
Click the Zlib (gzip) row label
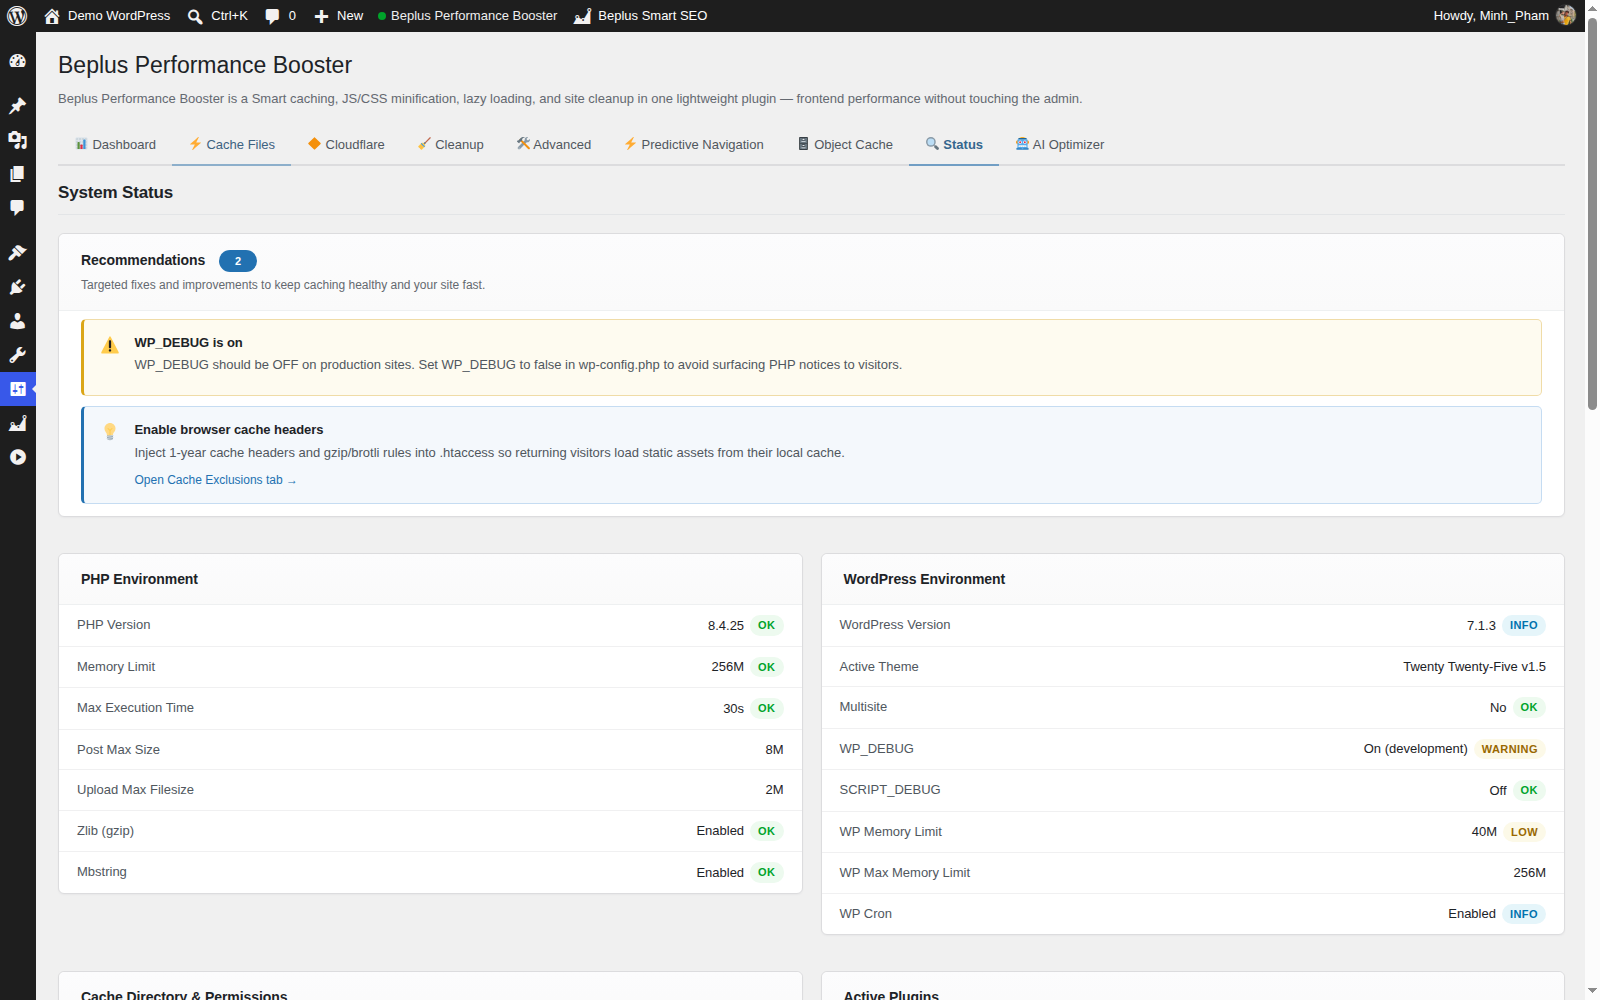click(105, 831)
